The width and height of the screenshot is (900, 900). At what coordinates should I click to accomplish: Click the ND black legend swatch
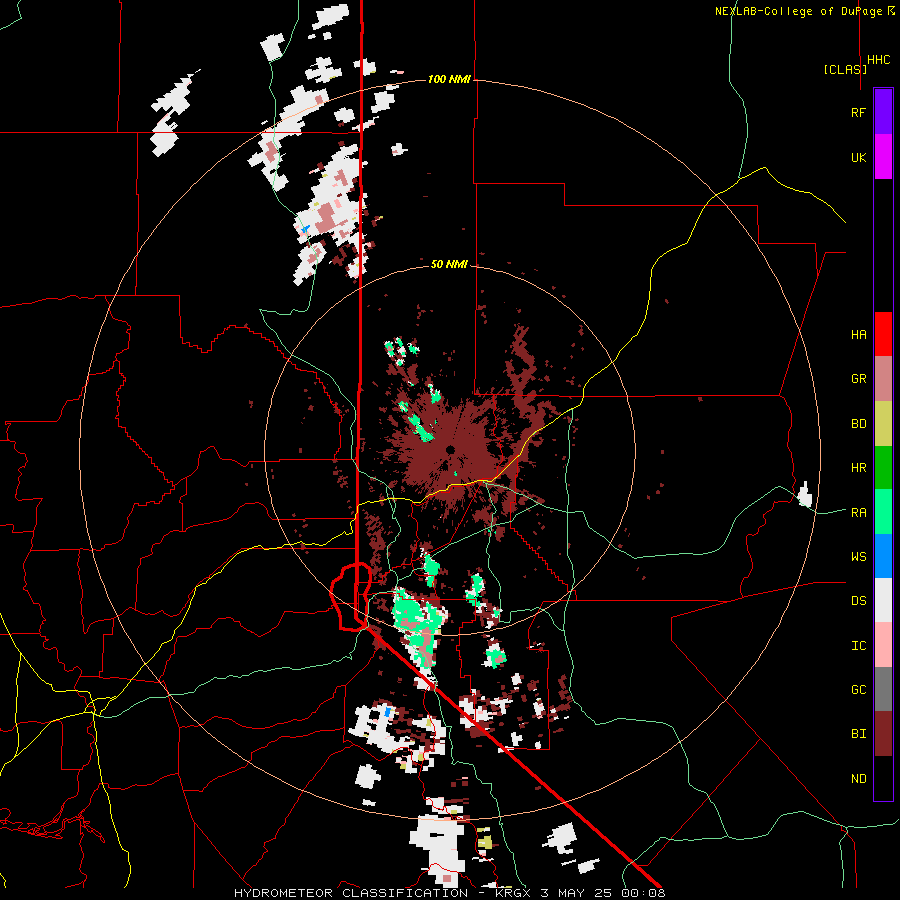883,778
